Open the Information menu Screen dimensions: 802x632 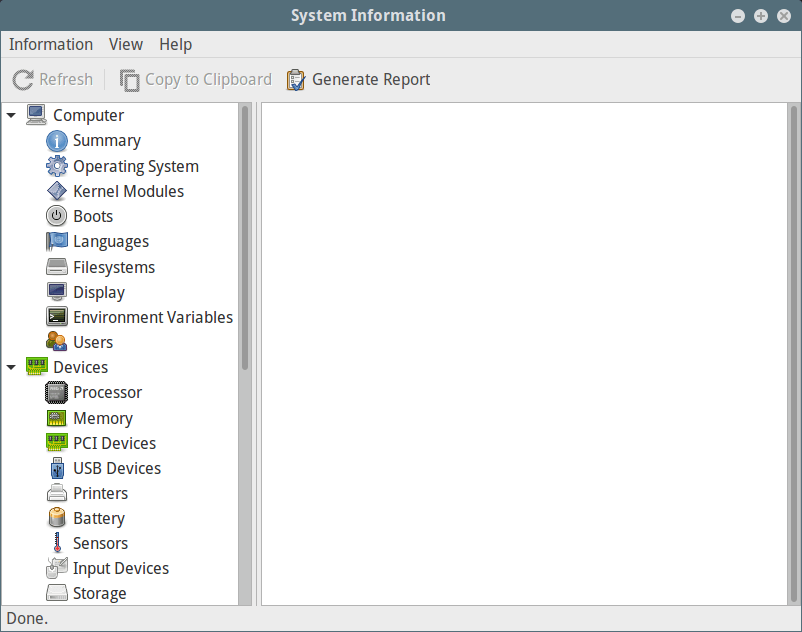click(x=51, y=44)
